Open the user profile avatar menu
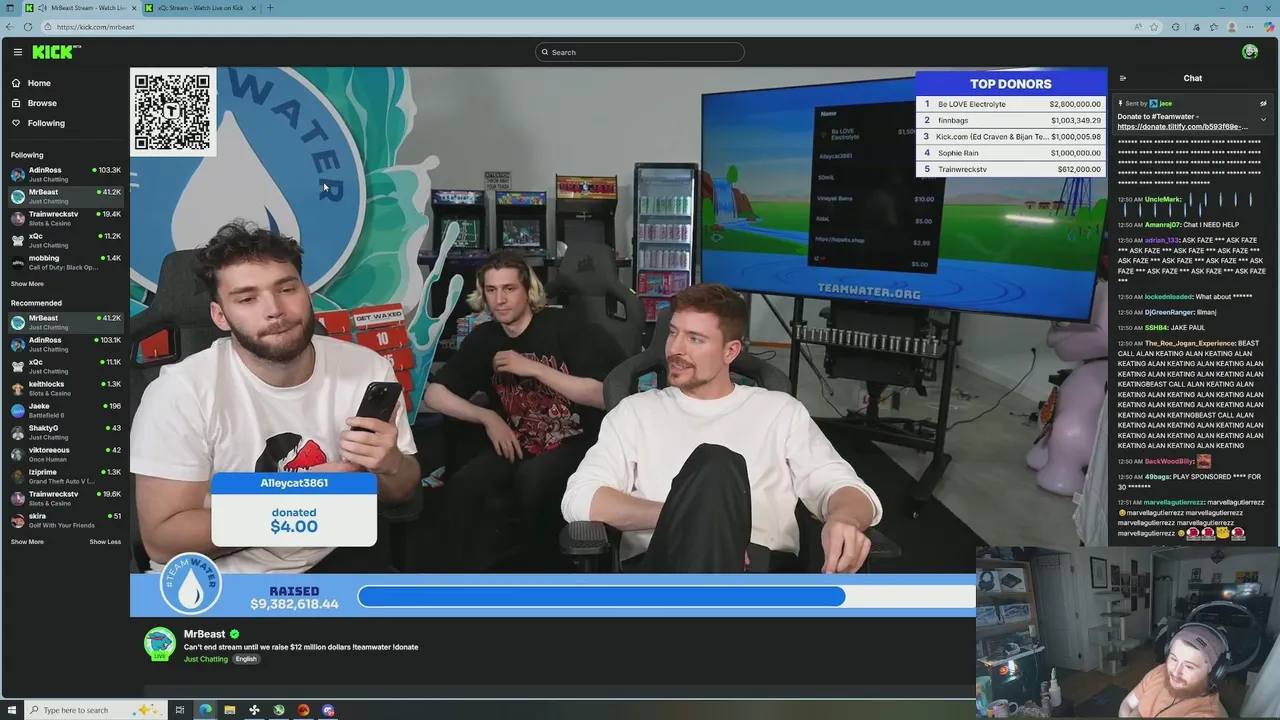 tap(1250, 52)
